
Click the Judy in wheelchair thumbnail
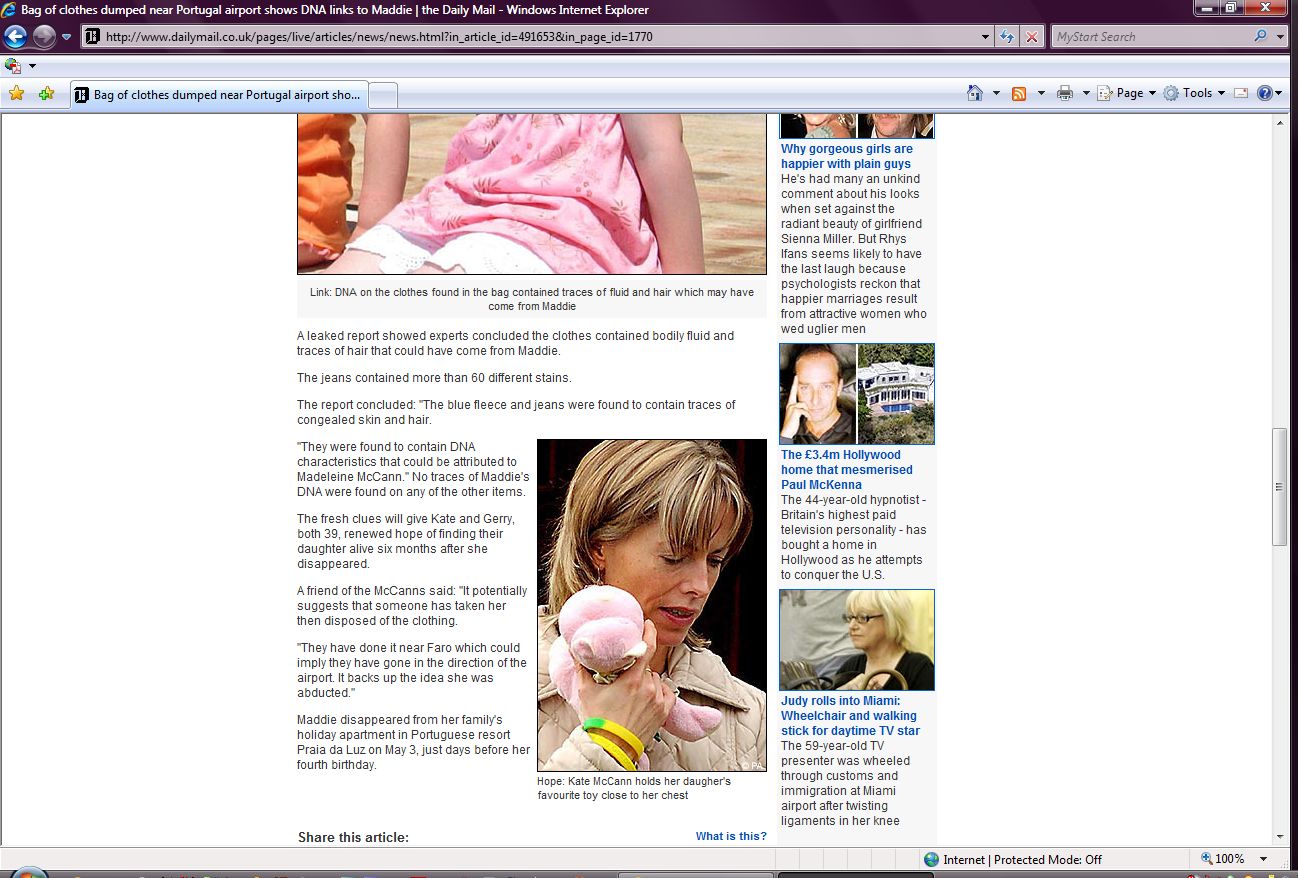point(856,640)
